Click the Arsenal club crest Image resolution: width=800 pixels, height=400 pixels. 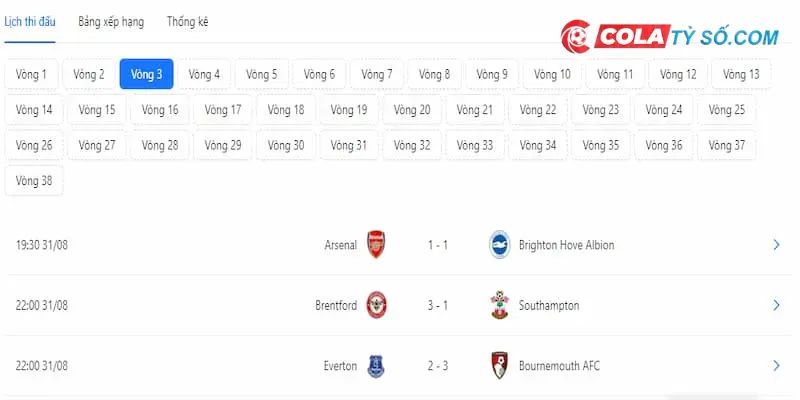(x=377, y=245)
